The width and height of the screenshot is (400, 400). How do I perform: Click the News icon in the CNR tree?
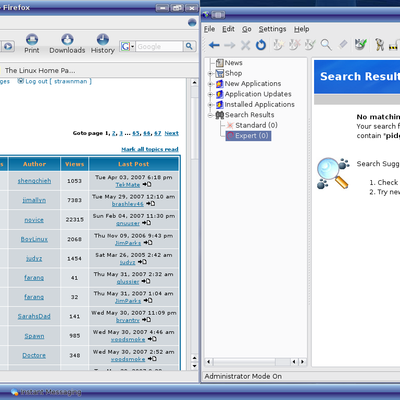click(x=219, y=63)
